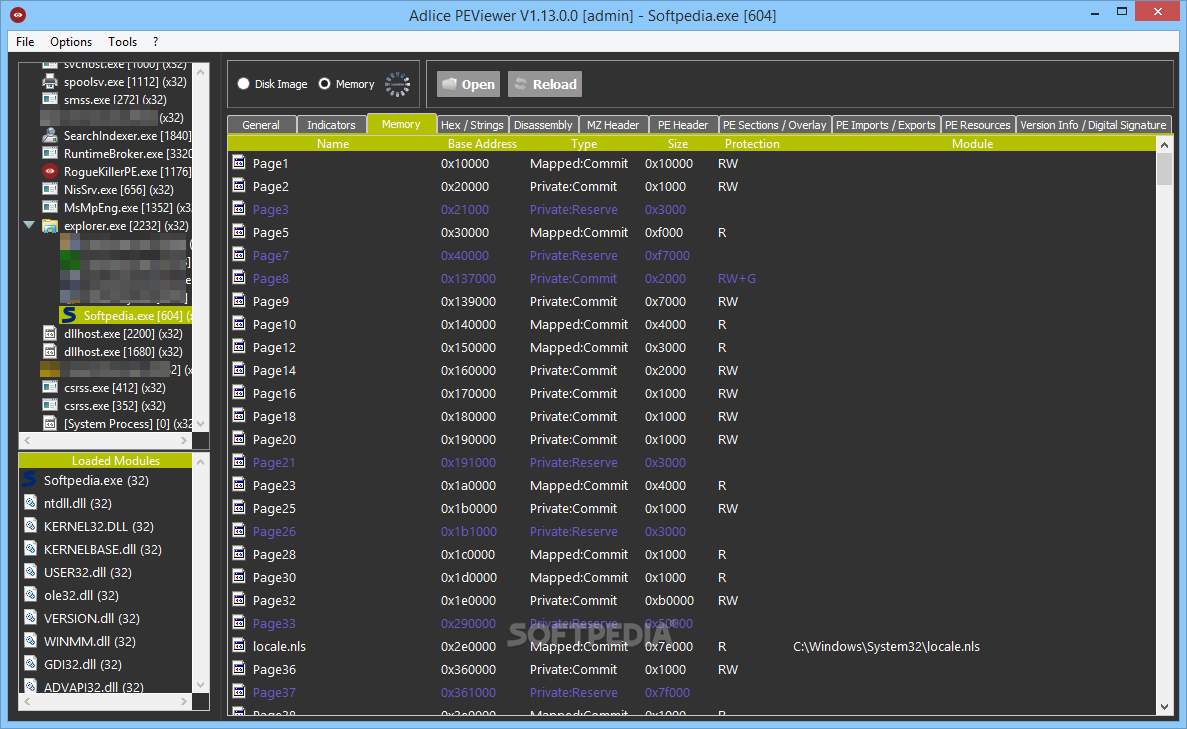Image resolution: width=1187 pixels, height=729 pixels.
Task: Open the PE Resources tab
Action: pyautogui.click(x=977, y=125)
